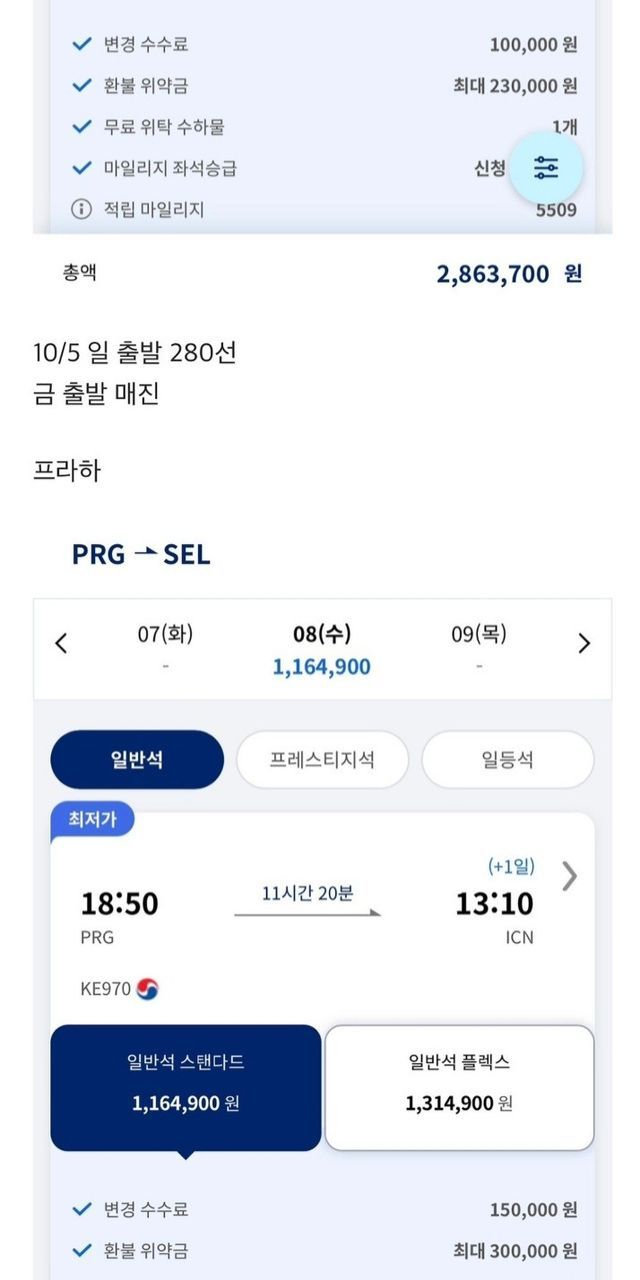Select the 일반석 플렉스 fare option
The width and height of the screenshot is (640, 1280).
click(x=459, y=1086)
